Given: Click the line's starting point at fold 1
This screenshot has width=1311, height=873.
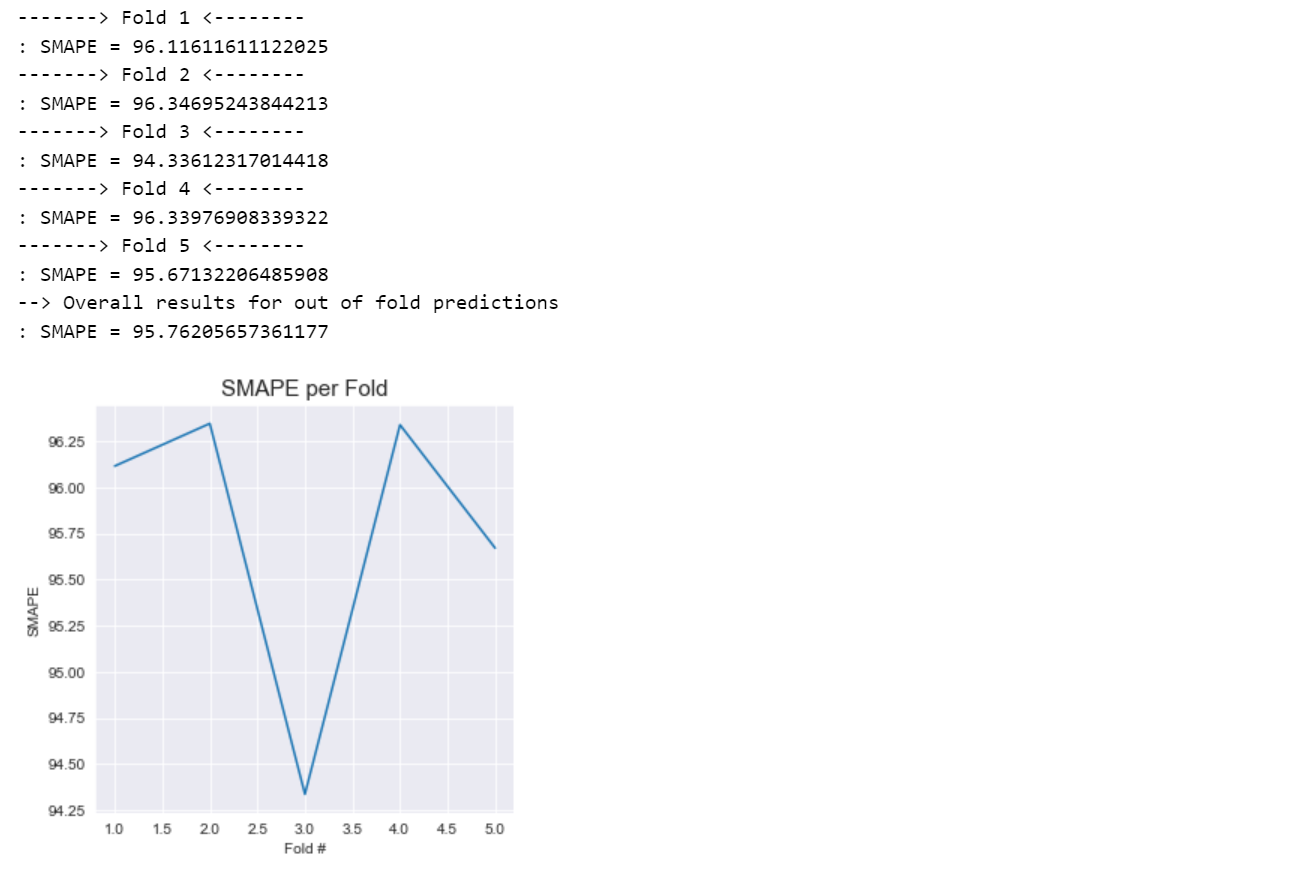Looking at the screenshot, I should tap(115, 466).
